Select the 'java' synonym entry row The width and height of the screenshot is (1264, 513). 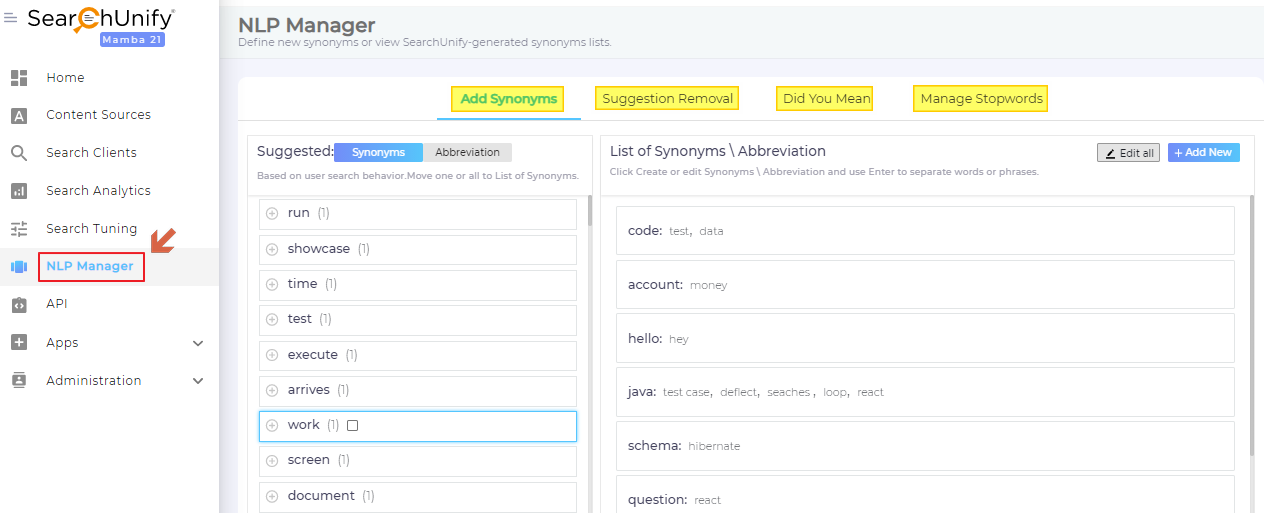(x=924, y=392)
